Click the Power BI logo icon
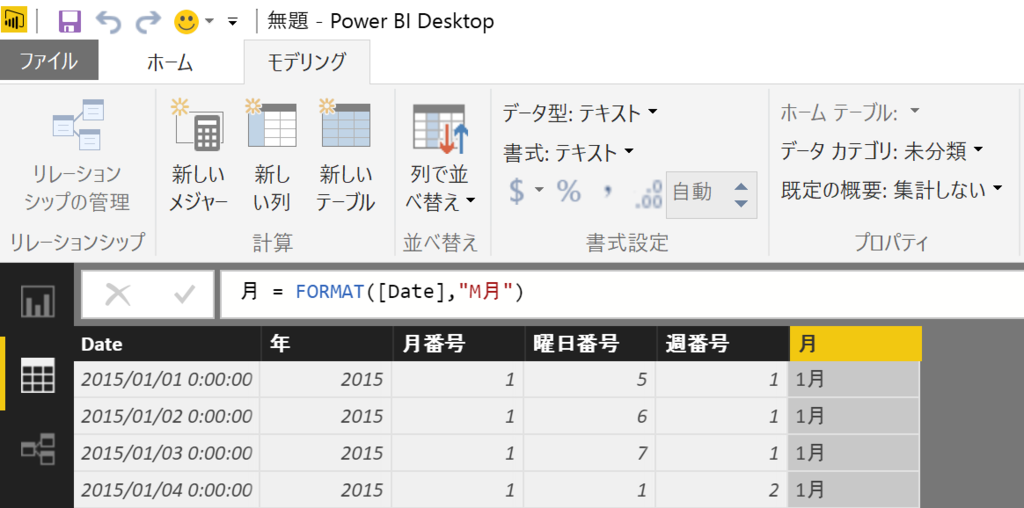The image size is (1024, 508). 14,21
